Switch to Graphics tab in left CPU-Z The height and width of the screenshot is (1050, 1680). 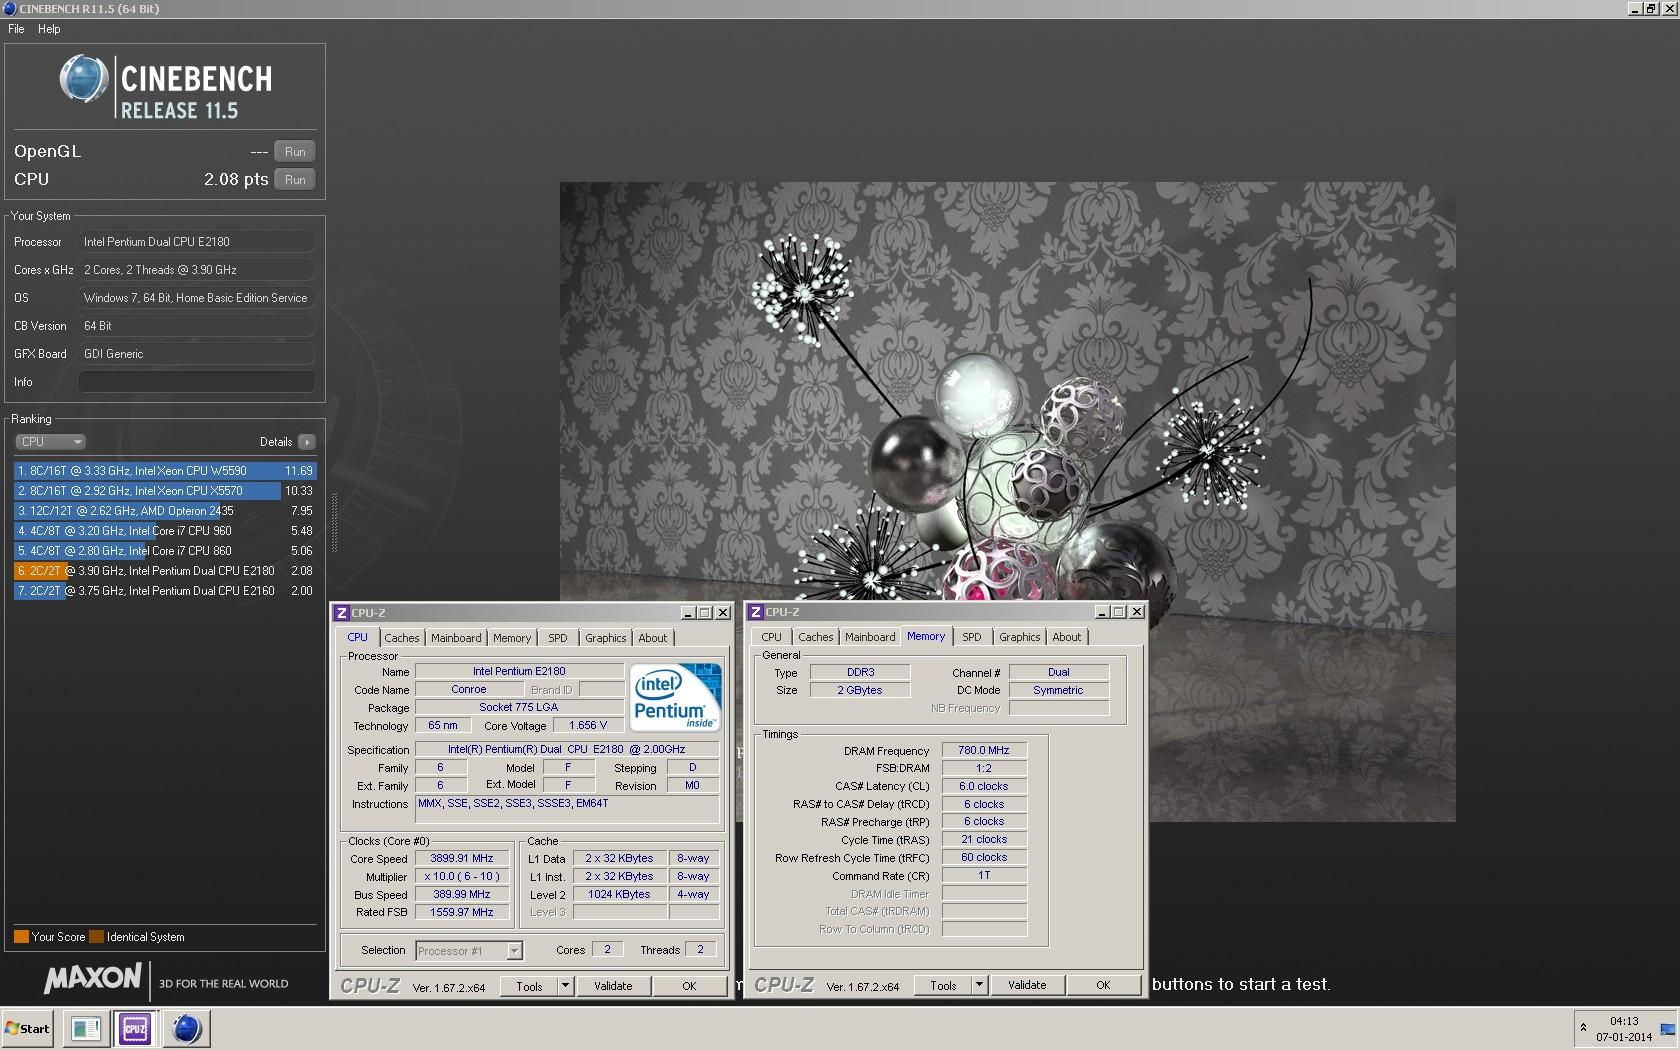click(606, 638)
